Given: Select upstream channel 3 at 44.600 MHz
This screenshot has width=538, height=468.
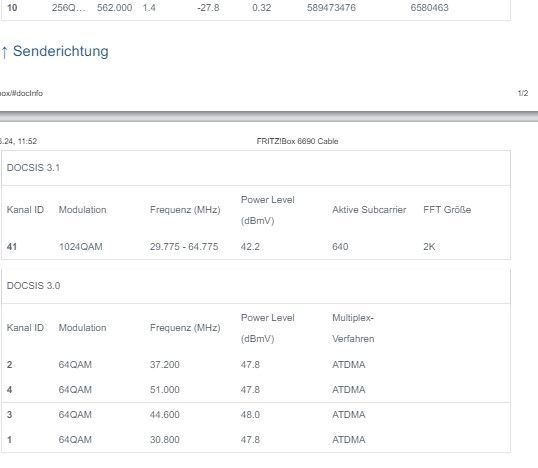Looking at the screenshot, I should click(x=256, y=415).
